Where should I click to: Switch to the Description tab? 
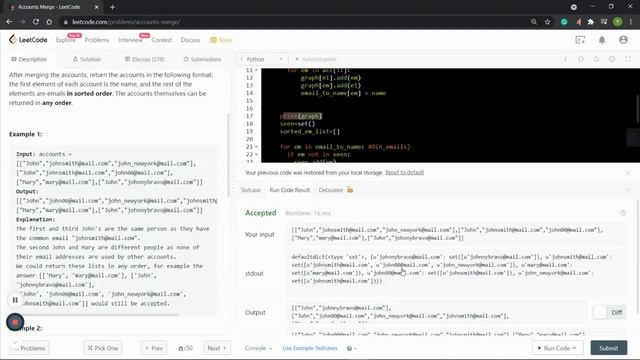[x=29, y=59]
